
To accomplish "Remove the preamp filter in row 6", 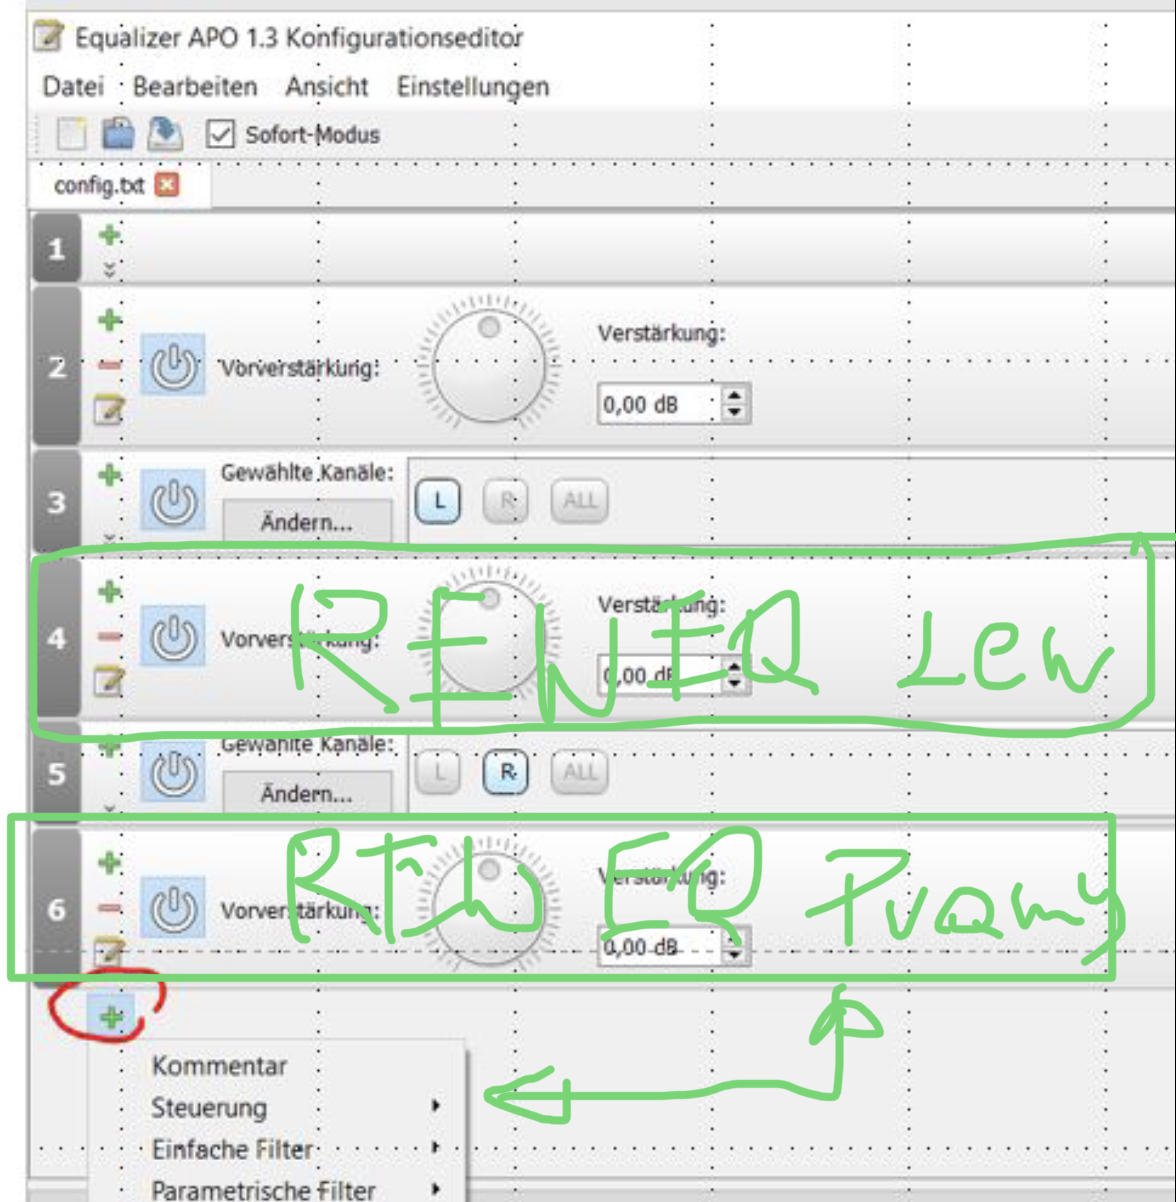I will pos(109,908).
